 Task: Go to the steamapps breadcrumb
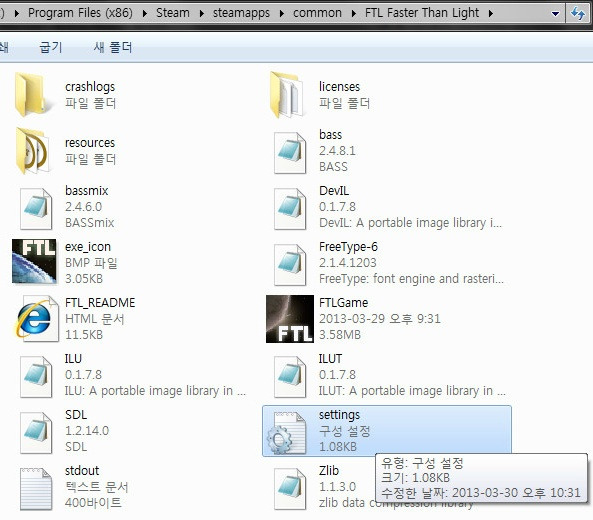click(x=241, y=13)
